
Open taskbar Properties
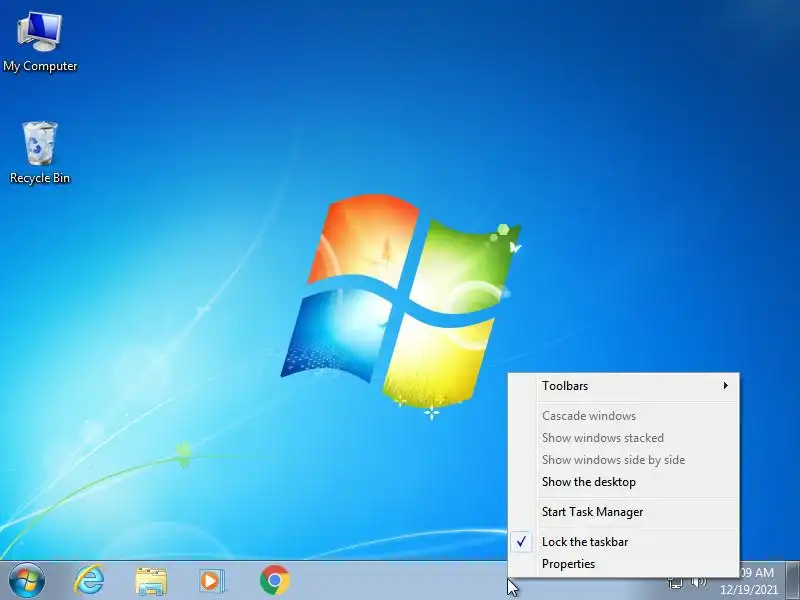[623, 564]
